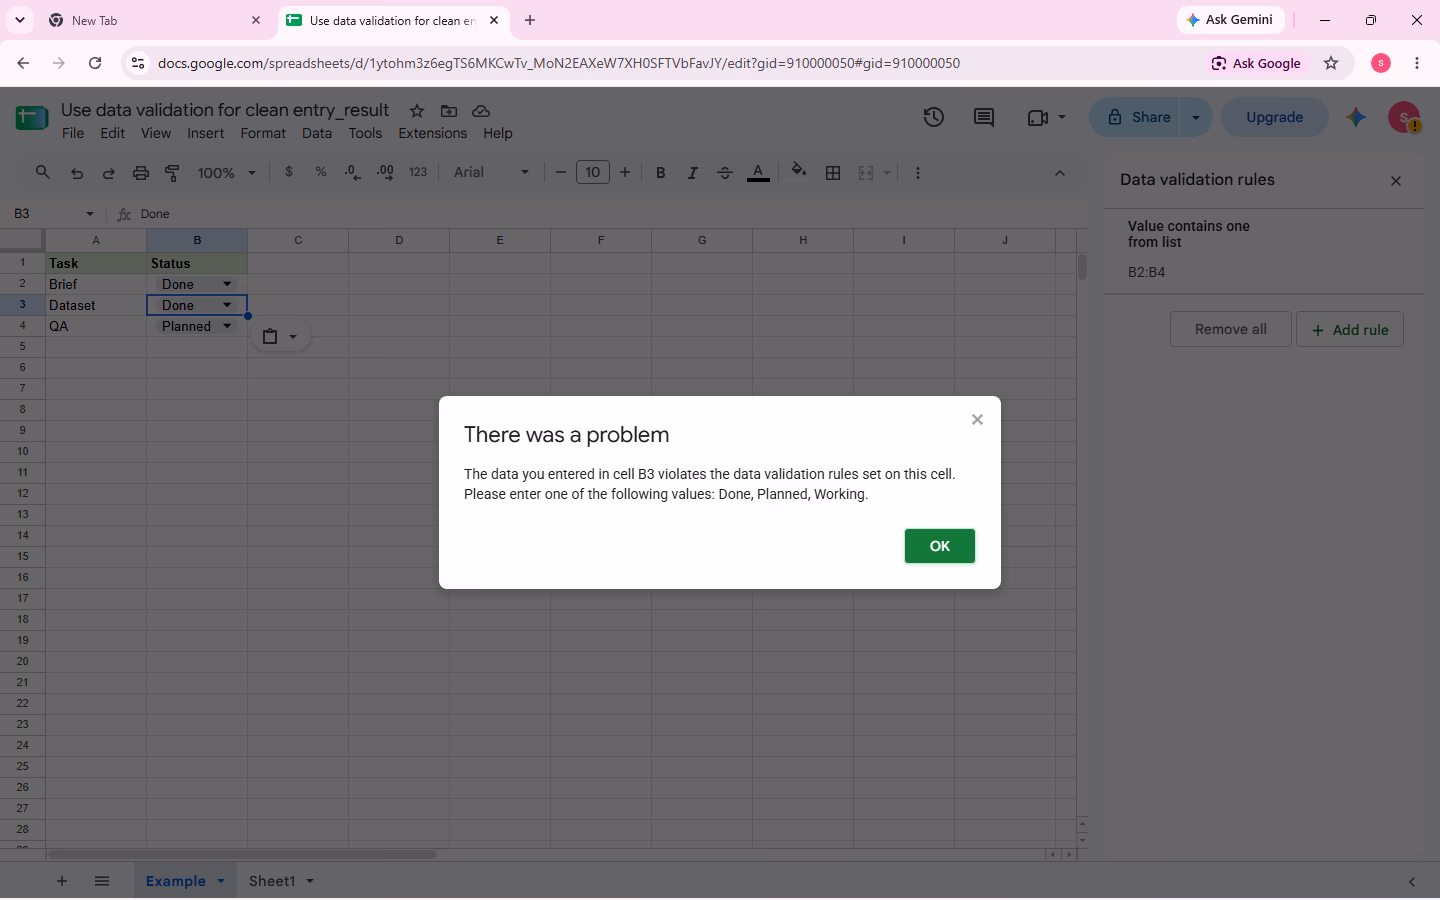Open paste options clipboard dropdown
Viewport: 1440px width, 900px height.
pos(280,337)
